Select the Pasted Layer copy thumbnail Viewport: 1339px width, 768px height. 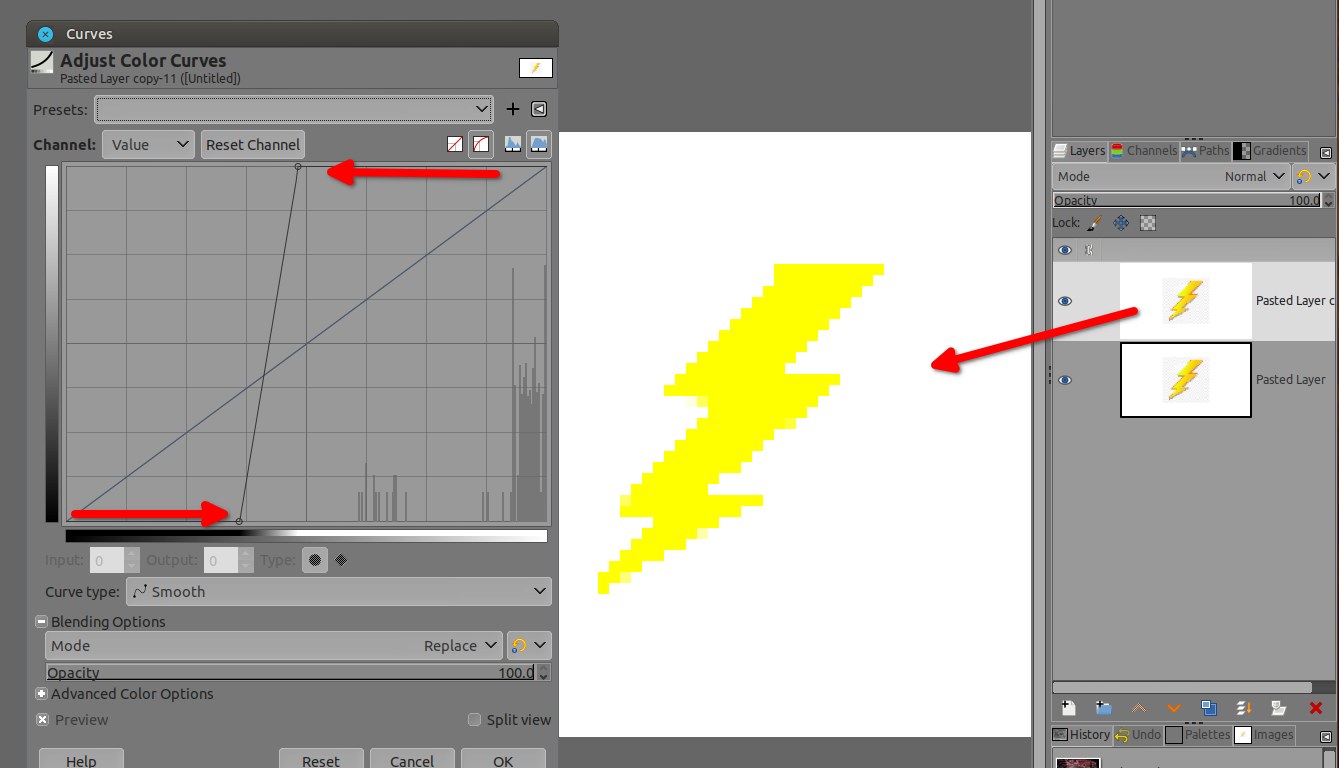[x=1186, y=301]
